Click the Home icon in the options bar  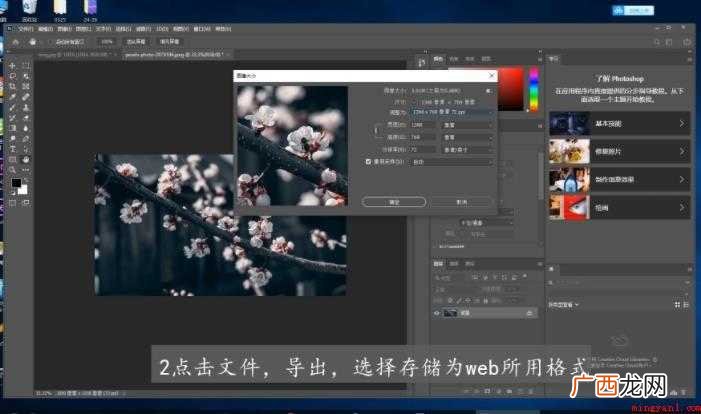16,42
